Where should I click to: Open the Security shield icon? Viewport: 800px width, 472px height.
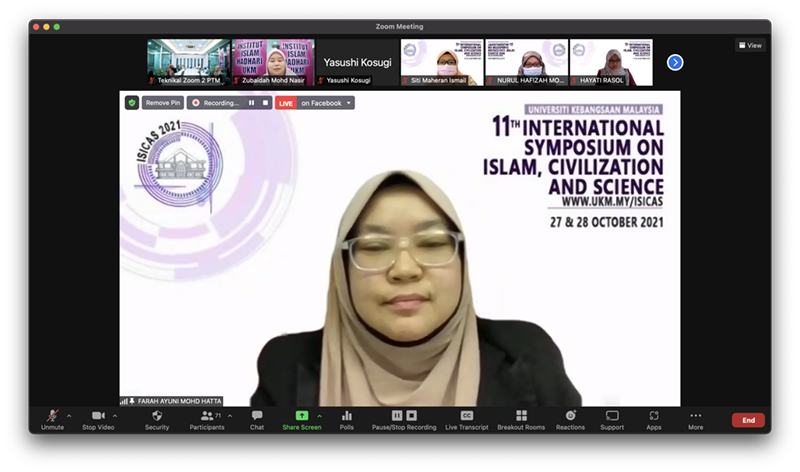(x=157, y=416)
